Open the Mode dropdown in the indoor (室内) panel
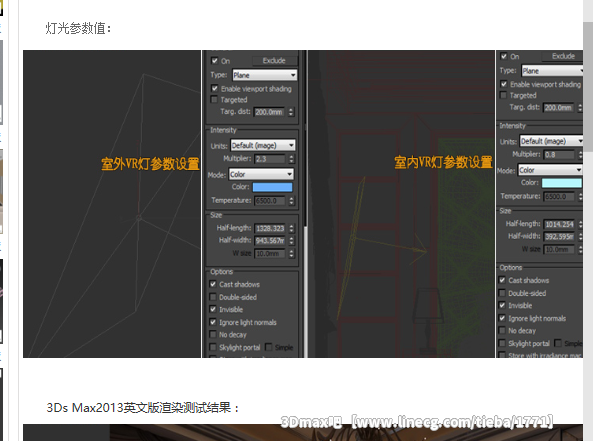The image size is (593, 441). [550, 170]
